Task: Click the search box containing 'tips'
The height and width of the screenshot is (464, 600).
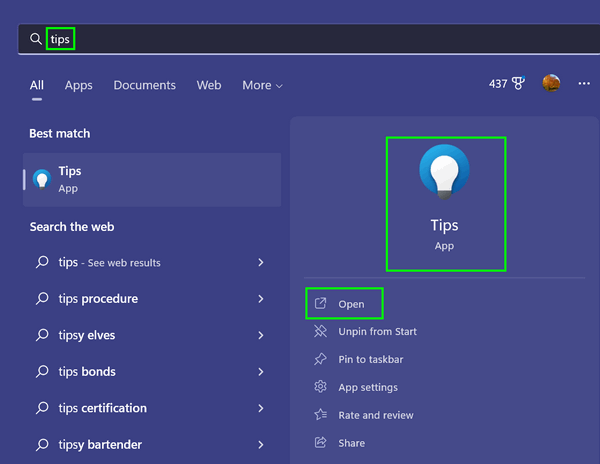Action: tap(309, 39)
